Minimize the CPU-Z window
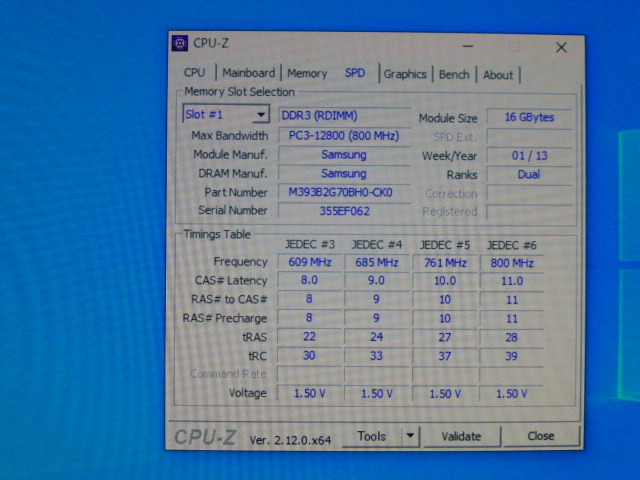Screen dimensions: 640x480 coord(468,46)
